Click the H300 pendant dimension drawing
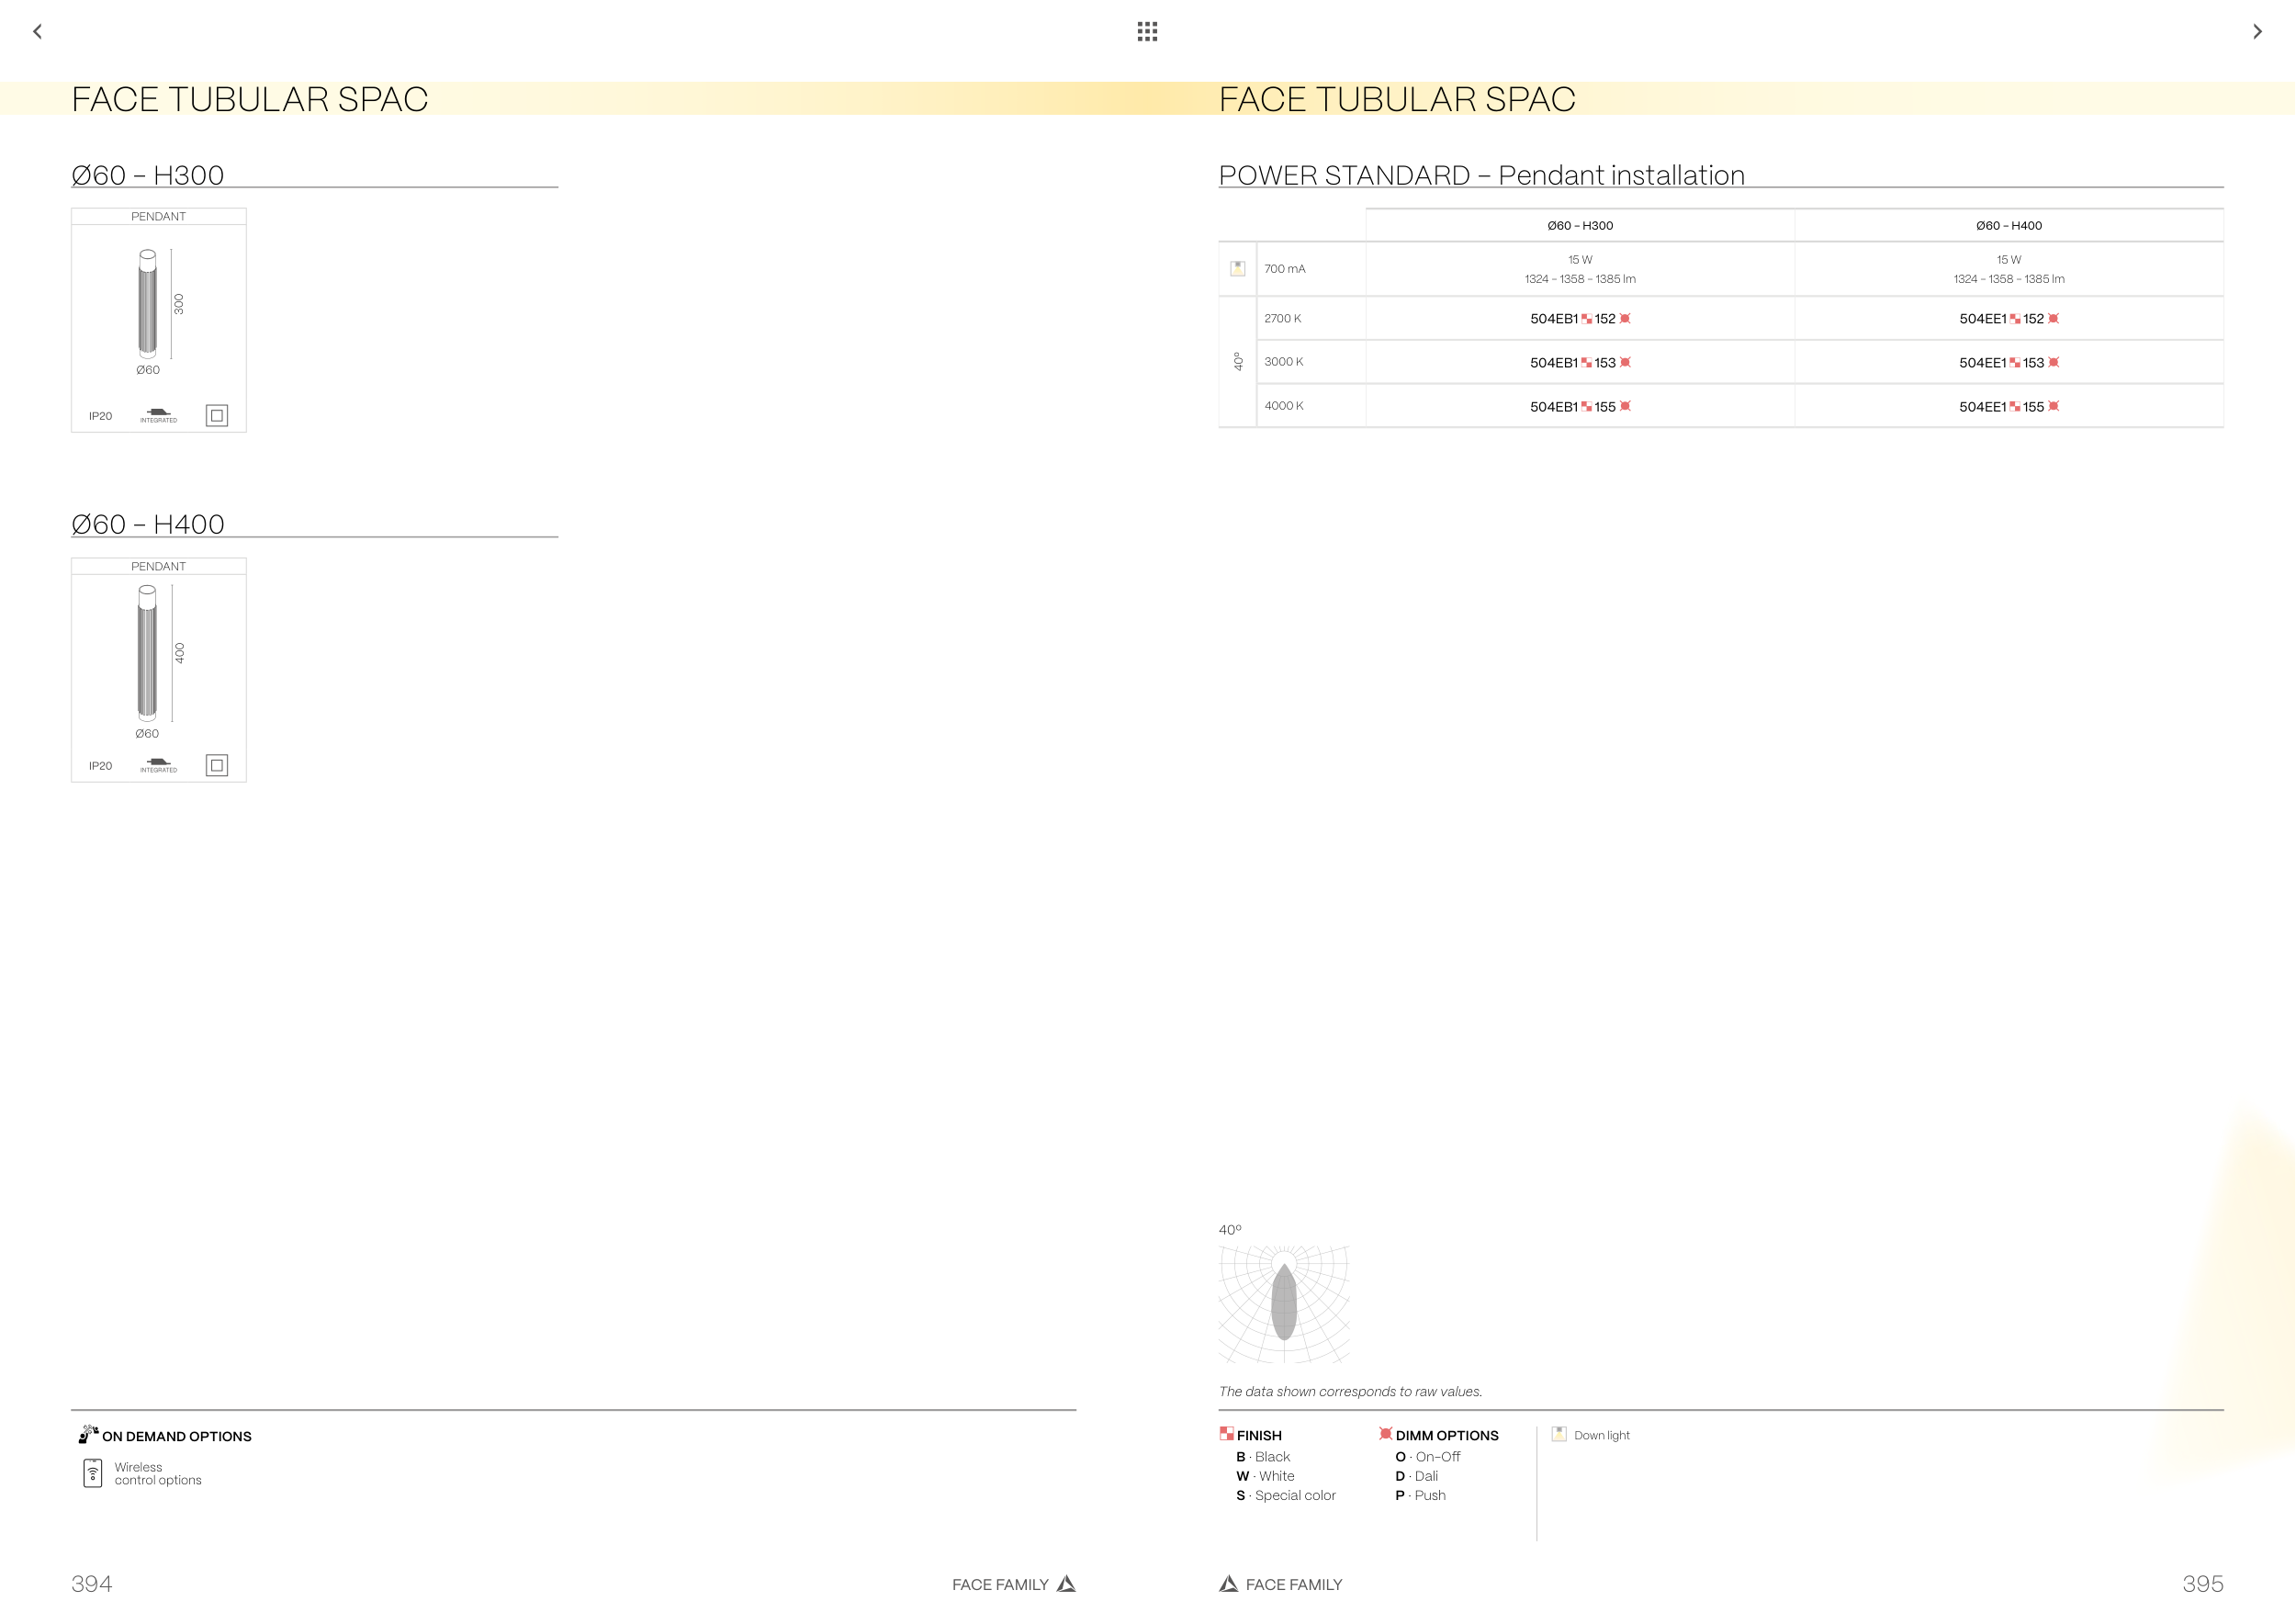This screenshot has width=2296, height=1624. (x=148, y=304)
